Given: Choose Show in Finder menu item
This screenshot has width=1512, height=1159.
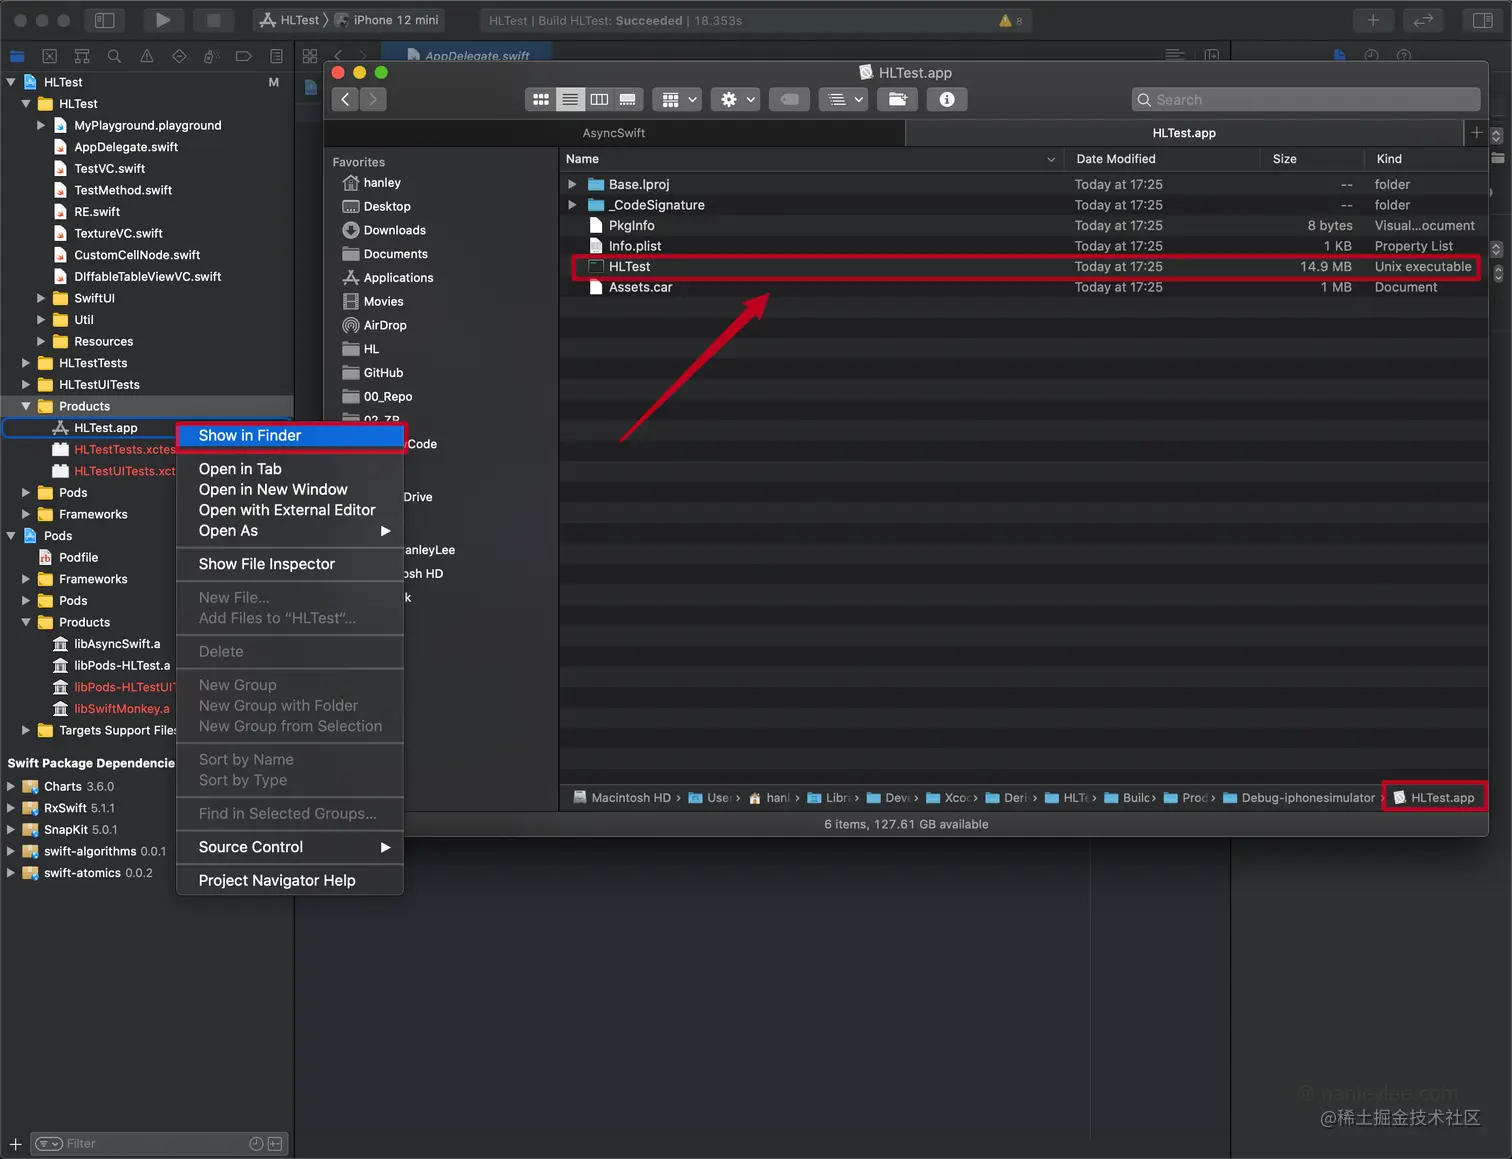Looking at the screenshot, I should [290, 435].
